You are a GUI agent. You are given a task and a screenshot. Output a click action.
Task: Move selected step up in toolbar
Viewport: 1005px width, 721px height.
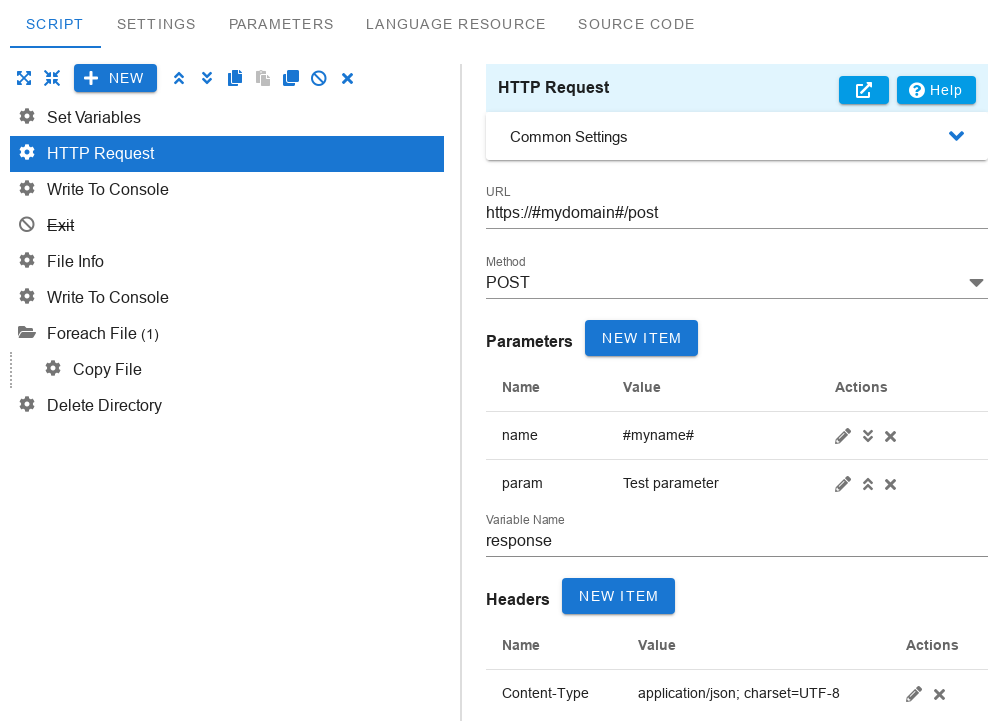(179, 78)
